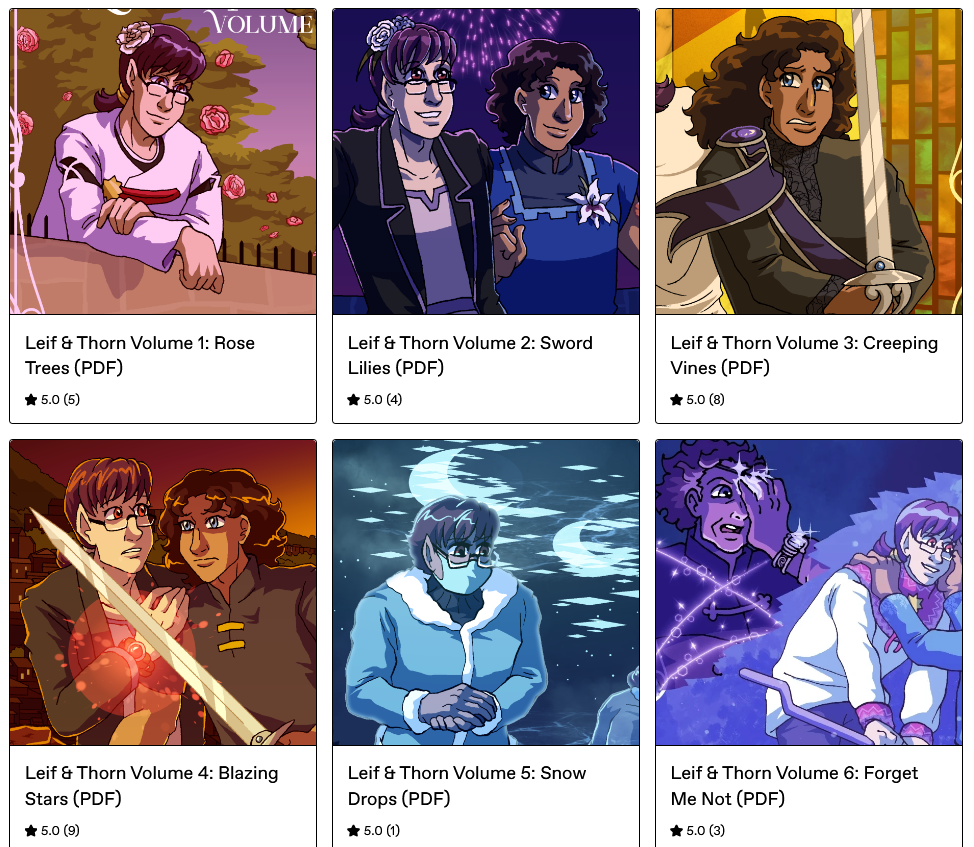Click the Leif & Thorn Volume 1: Rose Trees title
The height and width of the screenshot is (847, 974).
[x=140, y=355]
